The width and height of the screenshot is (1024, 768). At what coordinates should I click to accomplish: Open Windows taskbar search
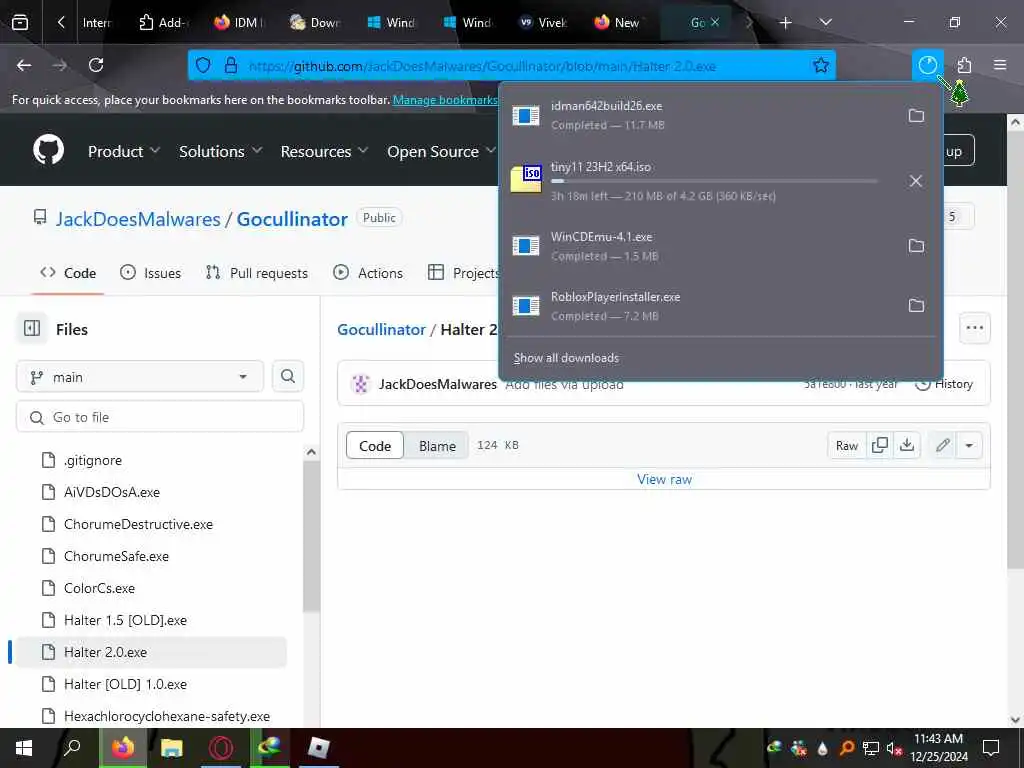[x=71, y=748]
